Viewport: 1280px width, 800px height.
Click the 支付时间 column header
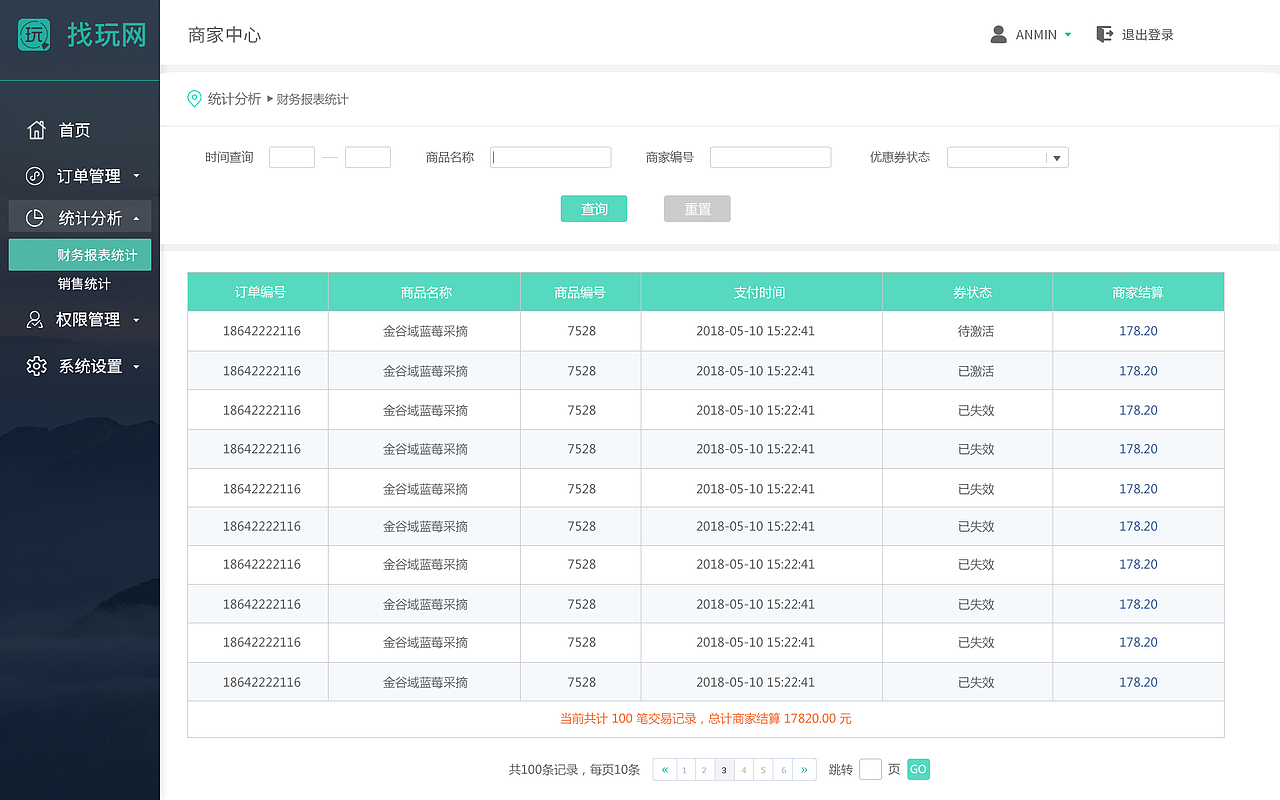(x=760, y=292)
